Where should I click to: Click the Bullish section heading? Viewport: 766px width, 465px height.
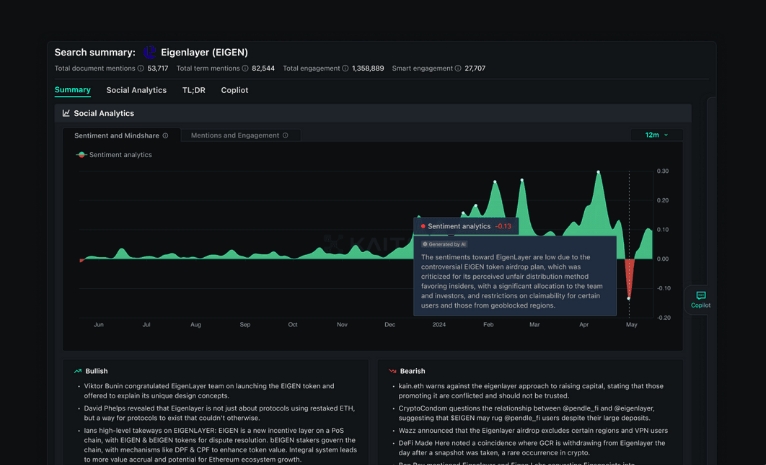pyautogui.click(x=97, y=371)
